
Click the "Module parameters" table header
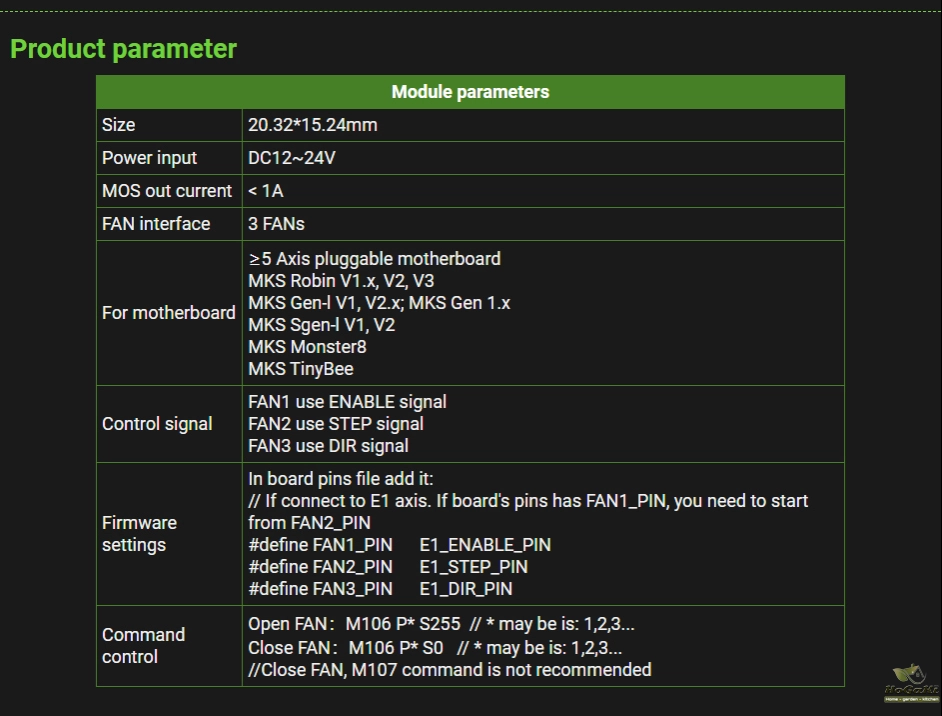(x=470, y=92)
